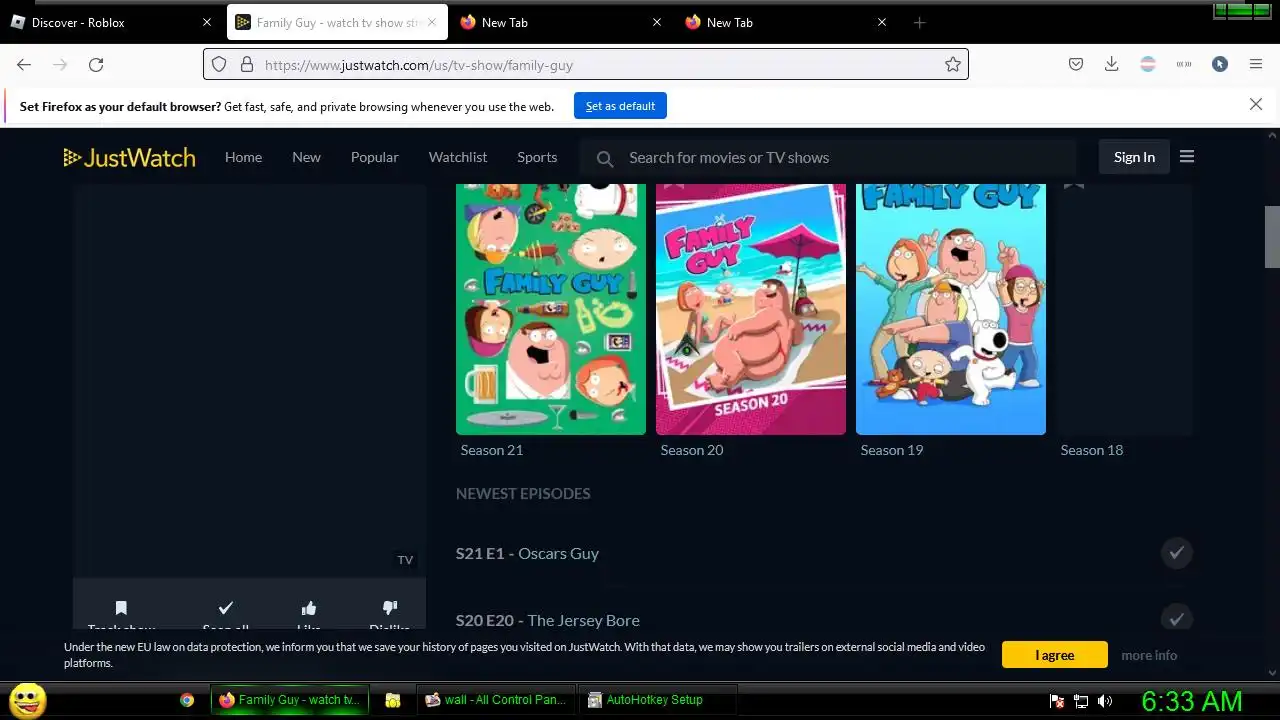Select the Family Guy browser tab
The image size is (1280, 720).
(336, 22)
